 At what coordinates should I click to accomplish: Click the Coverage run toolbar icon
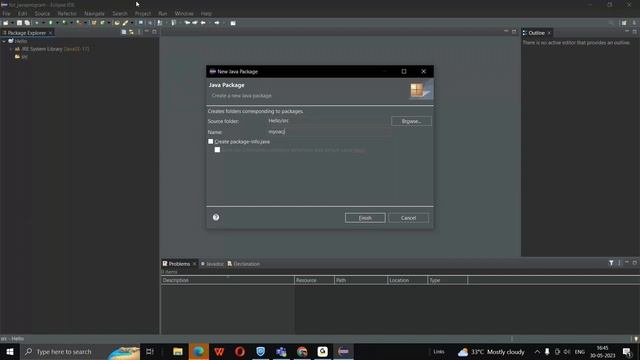point(64,23)
